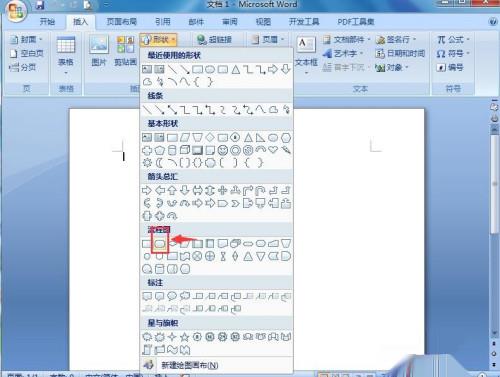Image resolution: width=500 pixels, height=377 pixels.
Task: Open the 引用 references tab
Action: click(x=163, y=22)
